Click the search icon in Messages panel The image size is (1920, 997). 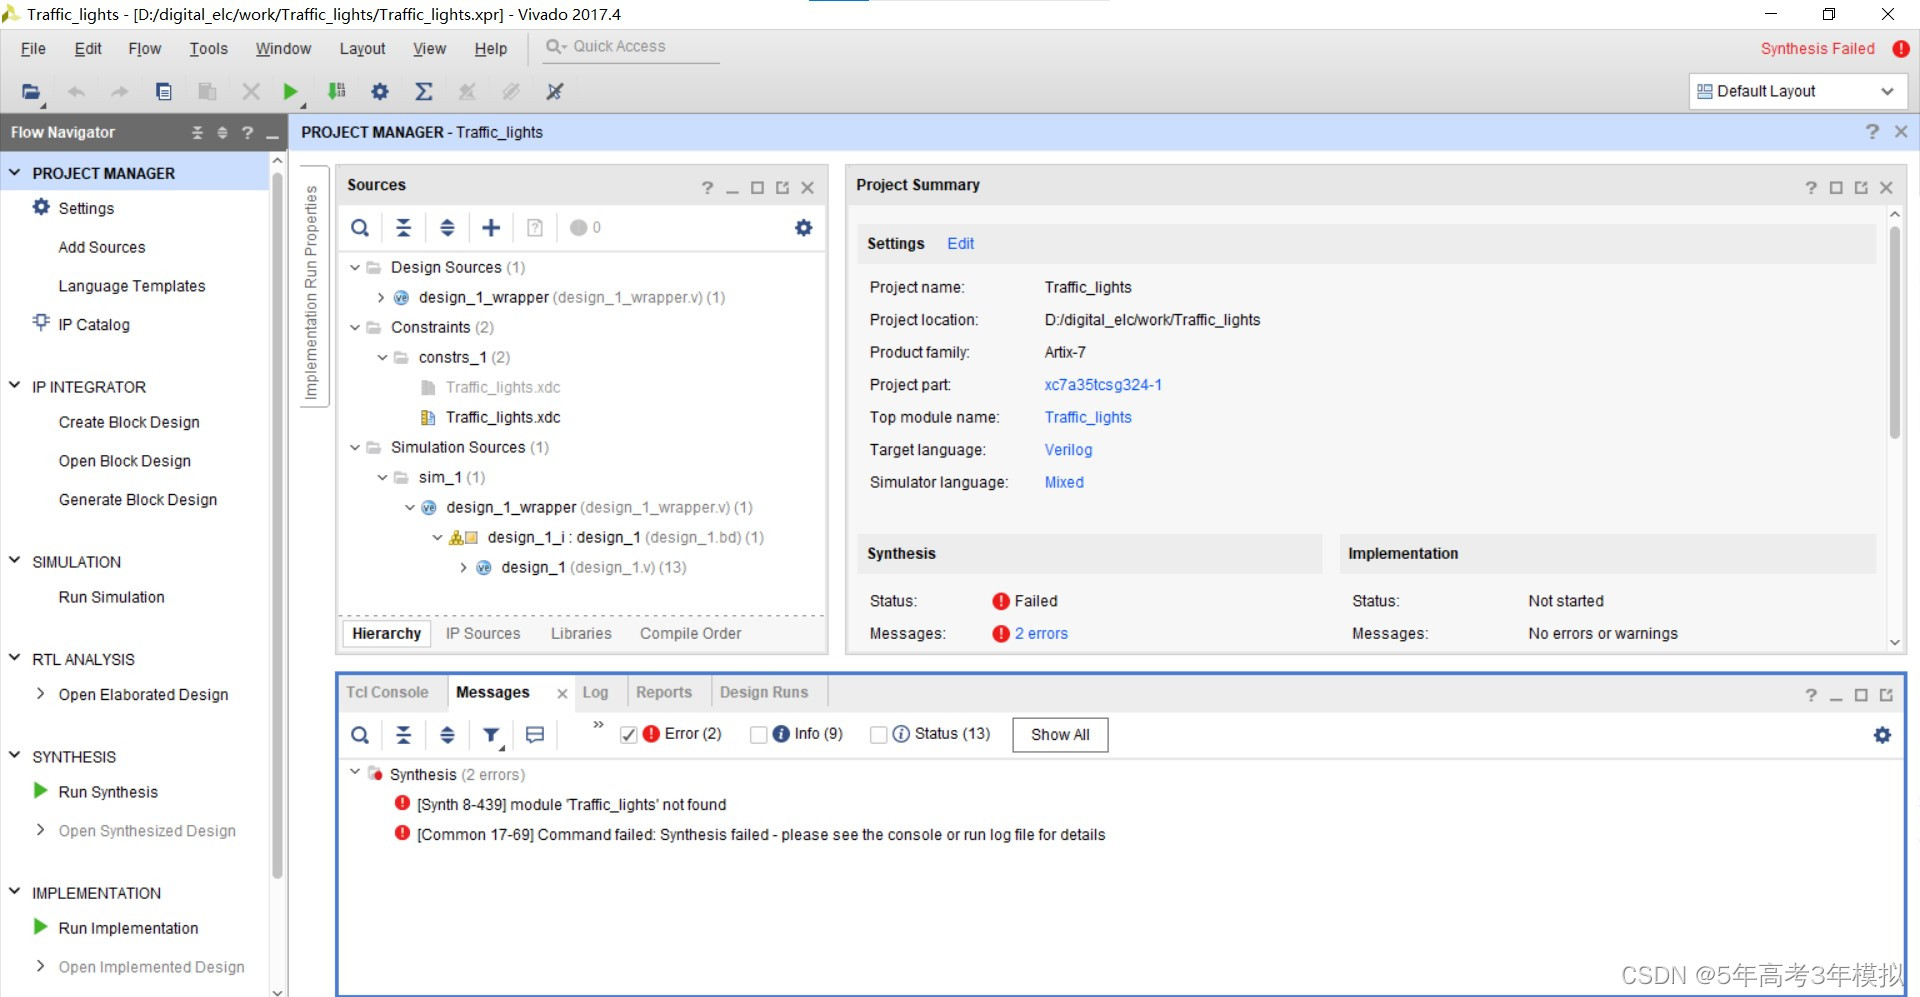(x=360, y=735)
